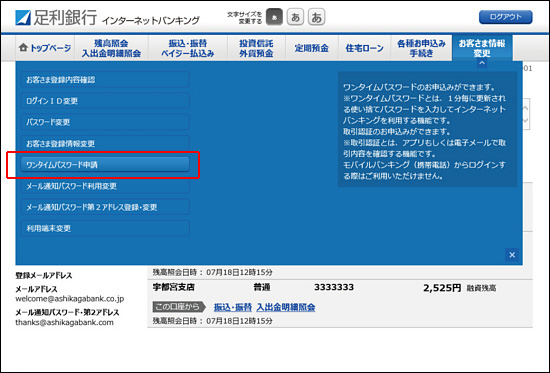Close the blue dropdown panel with X
Image resolution: width=550 pixels, height=373 pixels.
coord(512,255)
